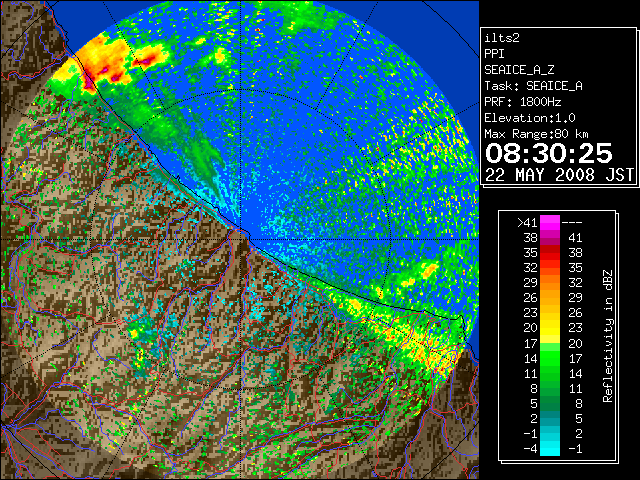The image size is (640, 480).
Task: Pick the light cyan -4 to -1 swatch
Action: pyautogui.click(x=550, y=448)
